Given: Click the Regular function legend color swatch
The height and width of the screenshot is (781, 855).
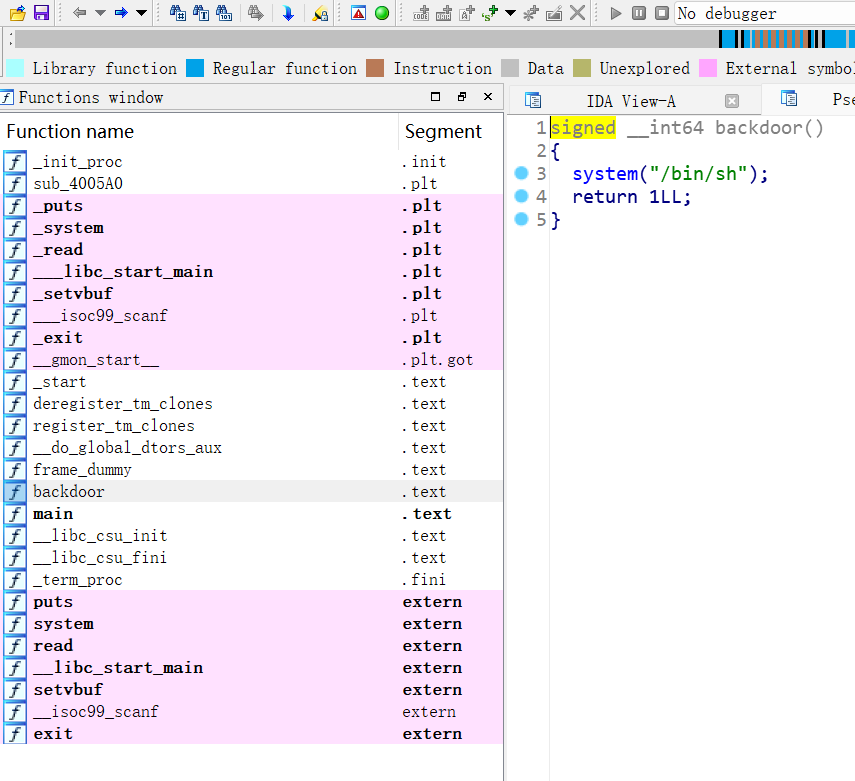Looking at the screenshot, I should (195, 68).
